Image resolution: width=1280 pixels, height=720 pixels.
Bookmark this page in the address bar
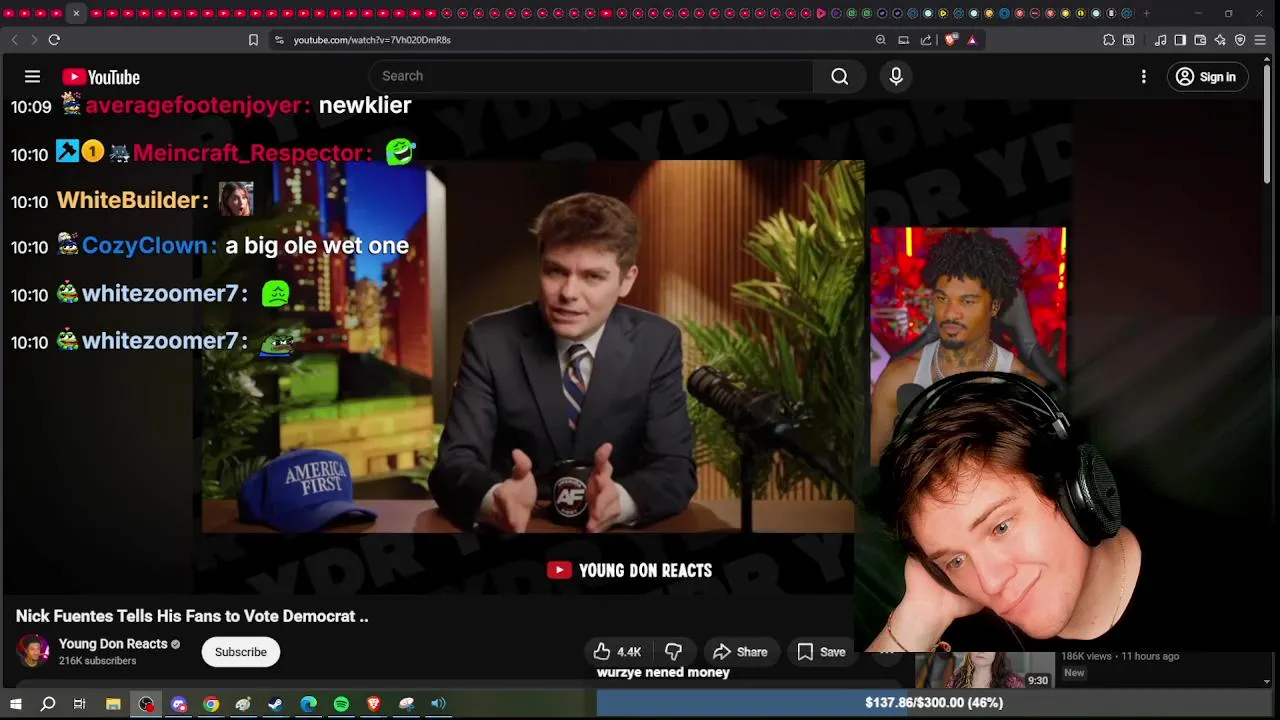coord(253,40)
